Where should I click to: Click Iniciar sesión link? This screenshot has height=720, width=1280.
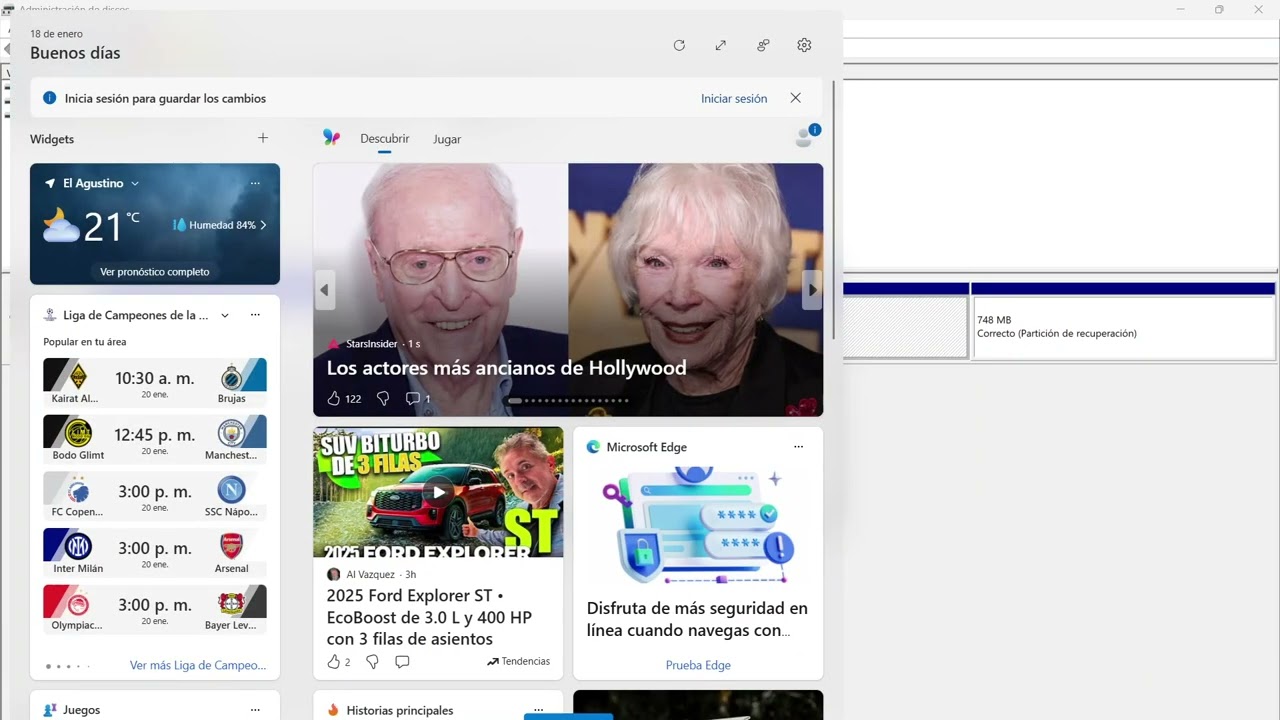point(734,98)
